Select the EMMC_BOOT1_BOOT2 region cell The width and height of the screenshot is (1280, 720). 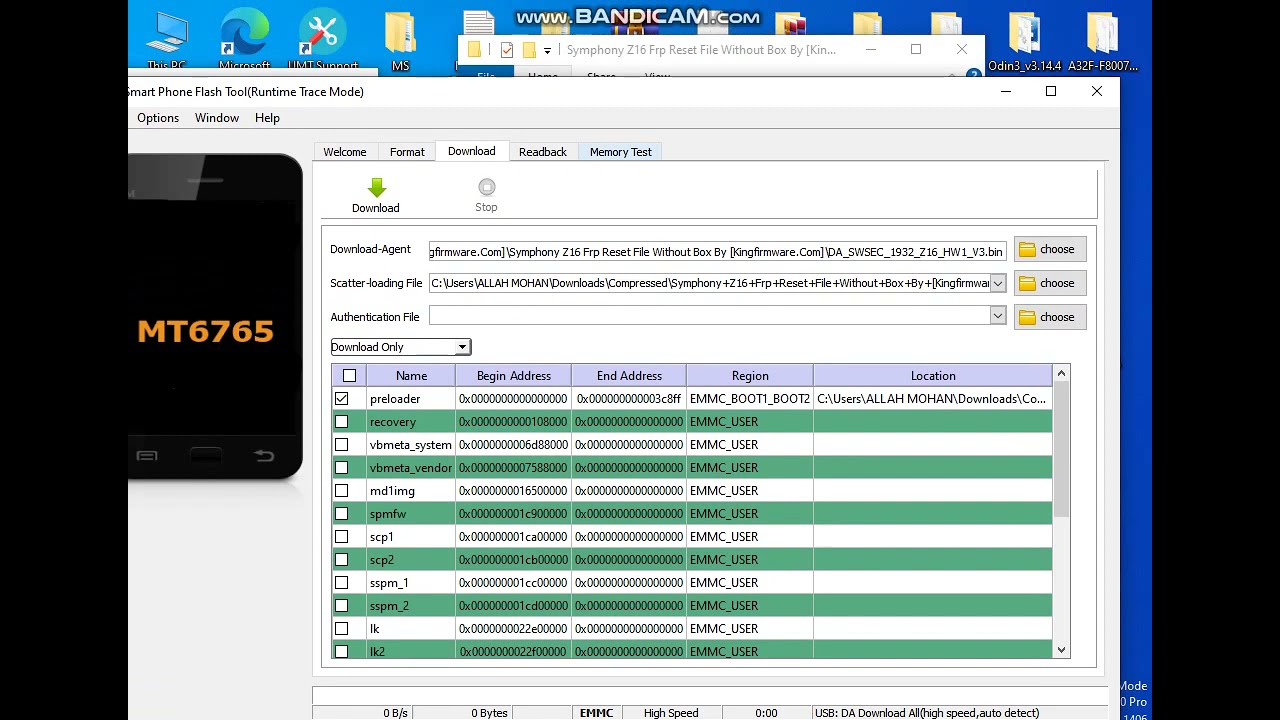coord(750,399)
